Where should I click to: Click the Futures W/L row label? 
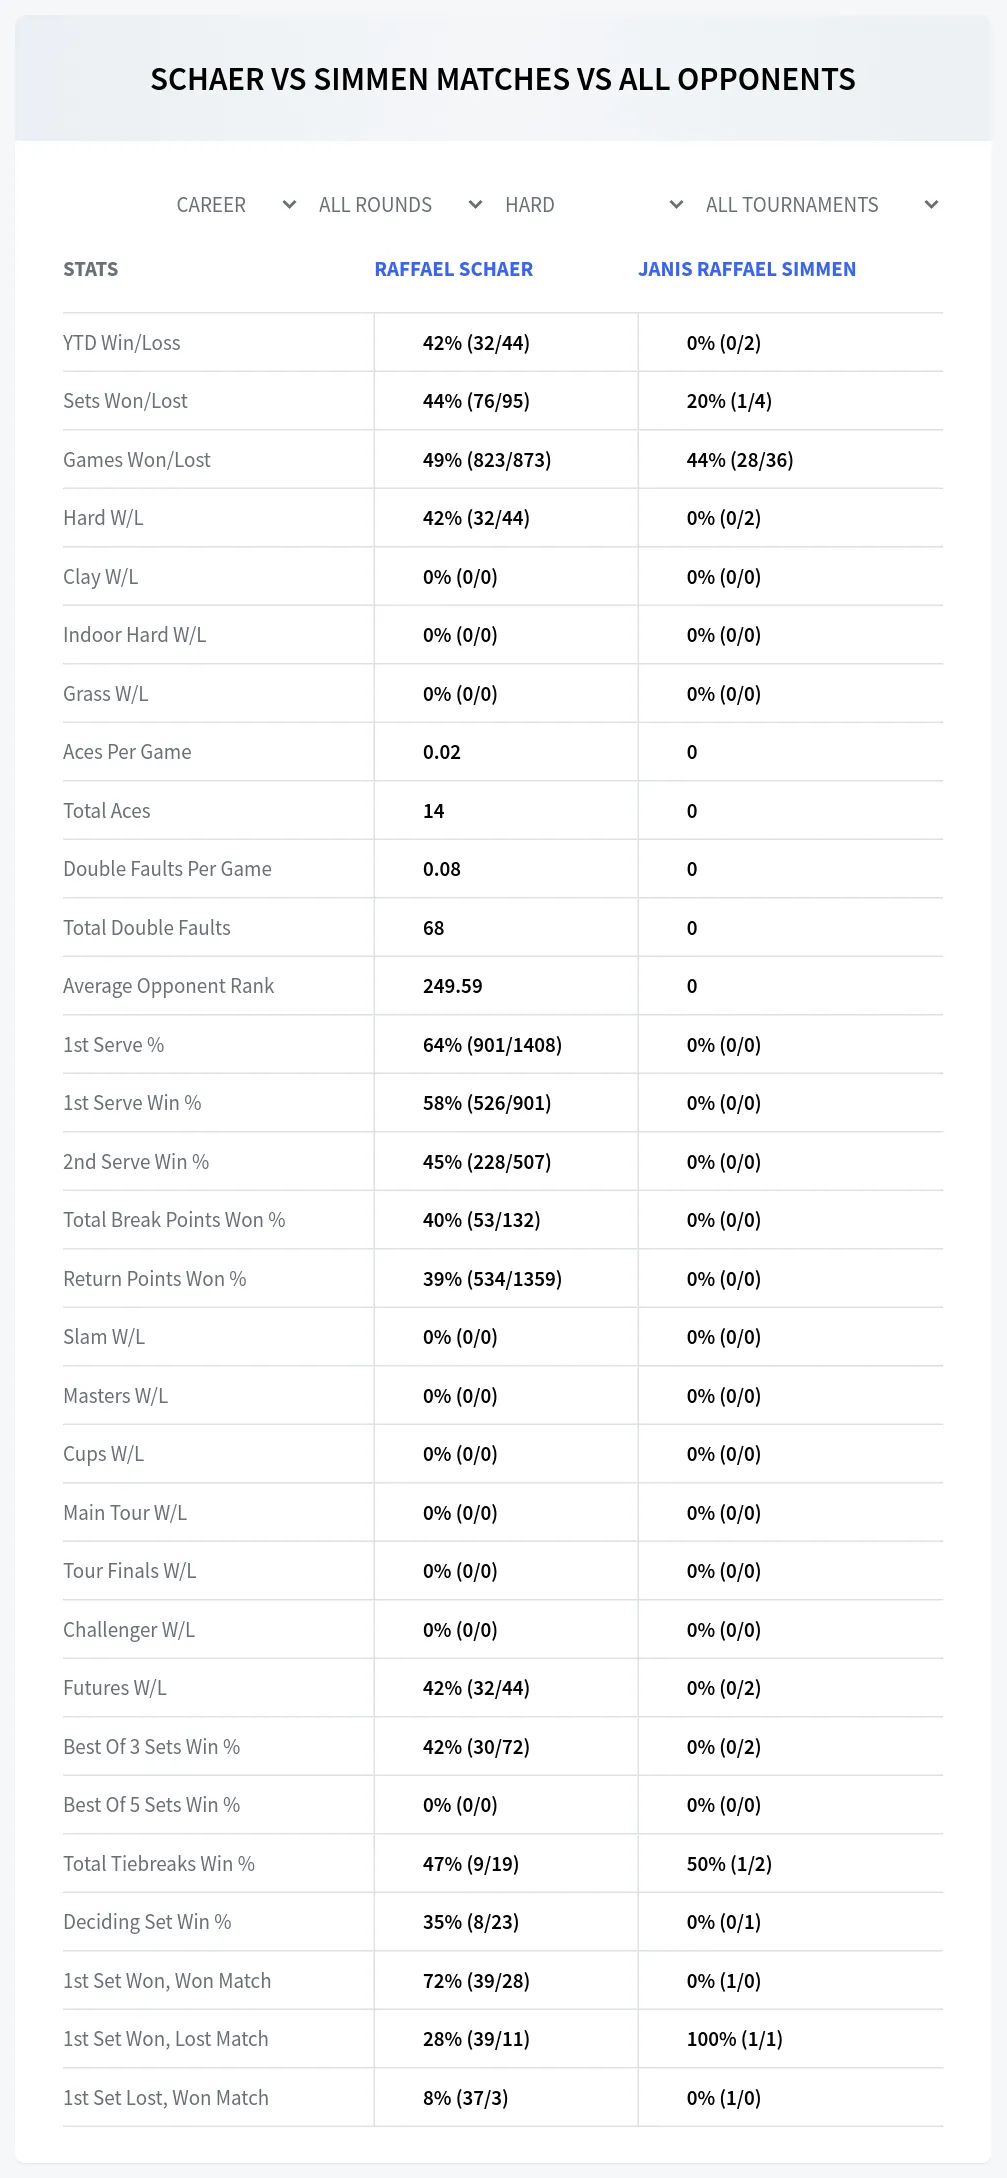tap(115, 1688)
